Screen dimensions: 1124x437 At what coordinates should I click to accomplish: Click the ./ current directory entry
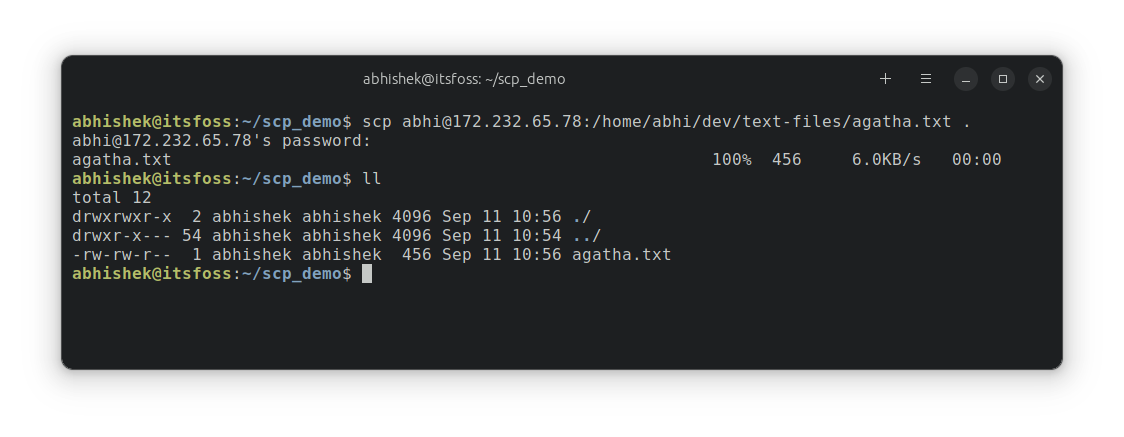[x=582, y=217]
